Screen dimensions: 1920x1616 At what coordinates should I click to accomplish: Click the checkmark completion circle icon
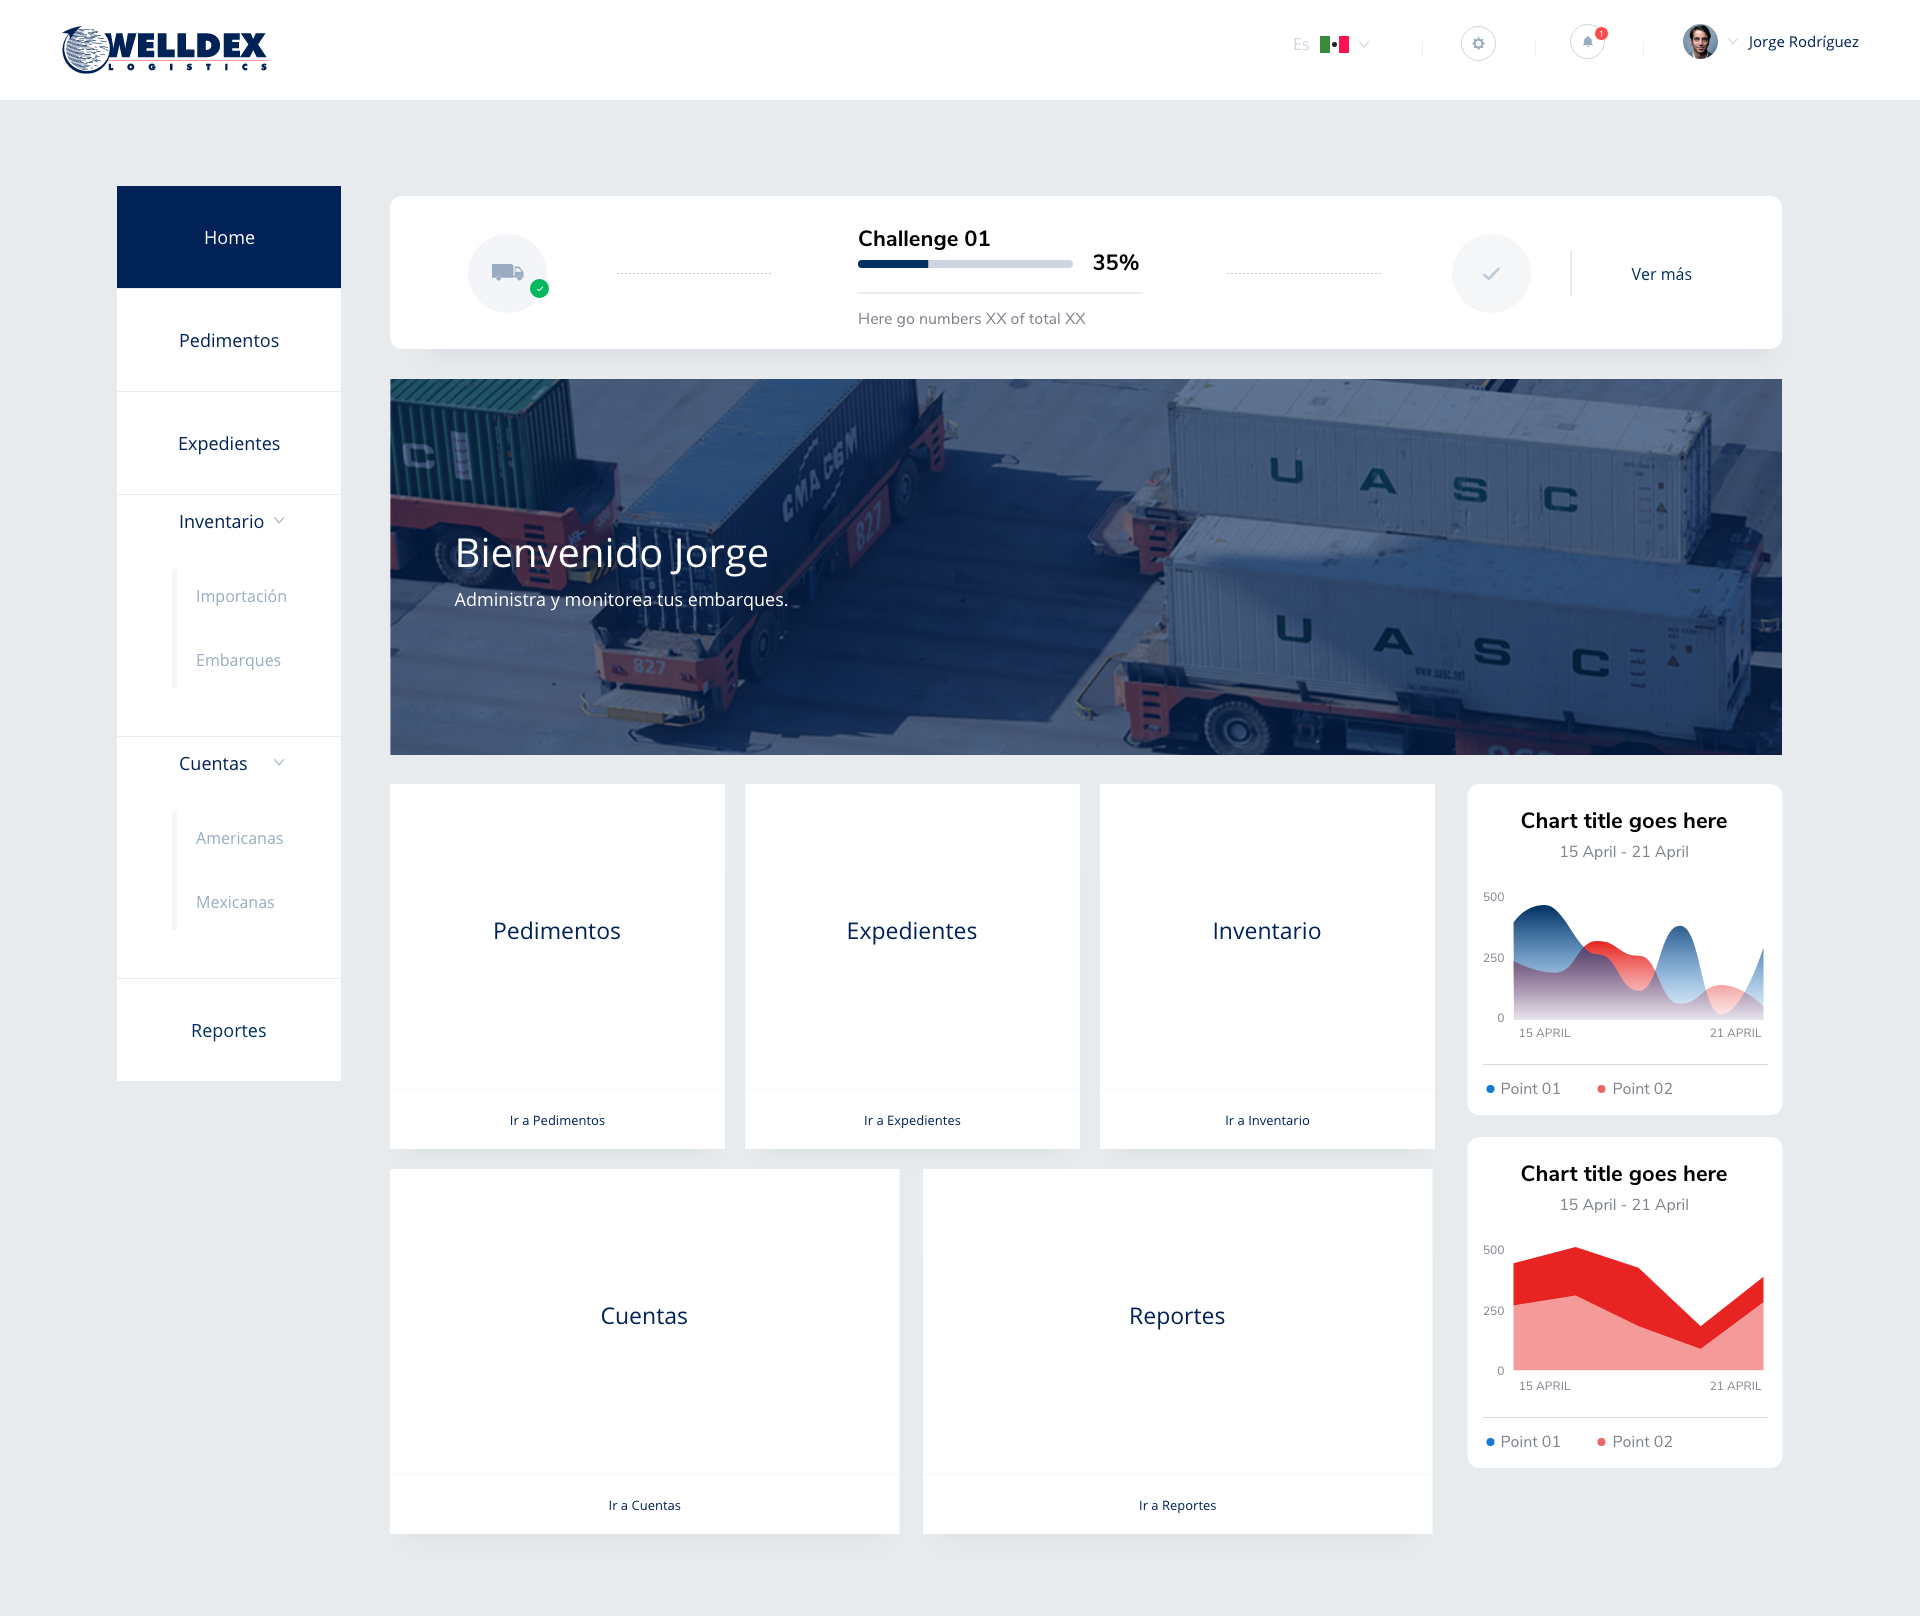1491,273
